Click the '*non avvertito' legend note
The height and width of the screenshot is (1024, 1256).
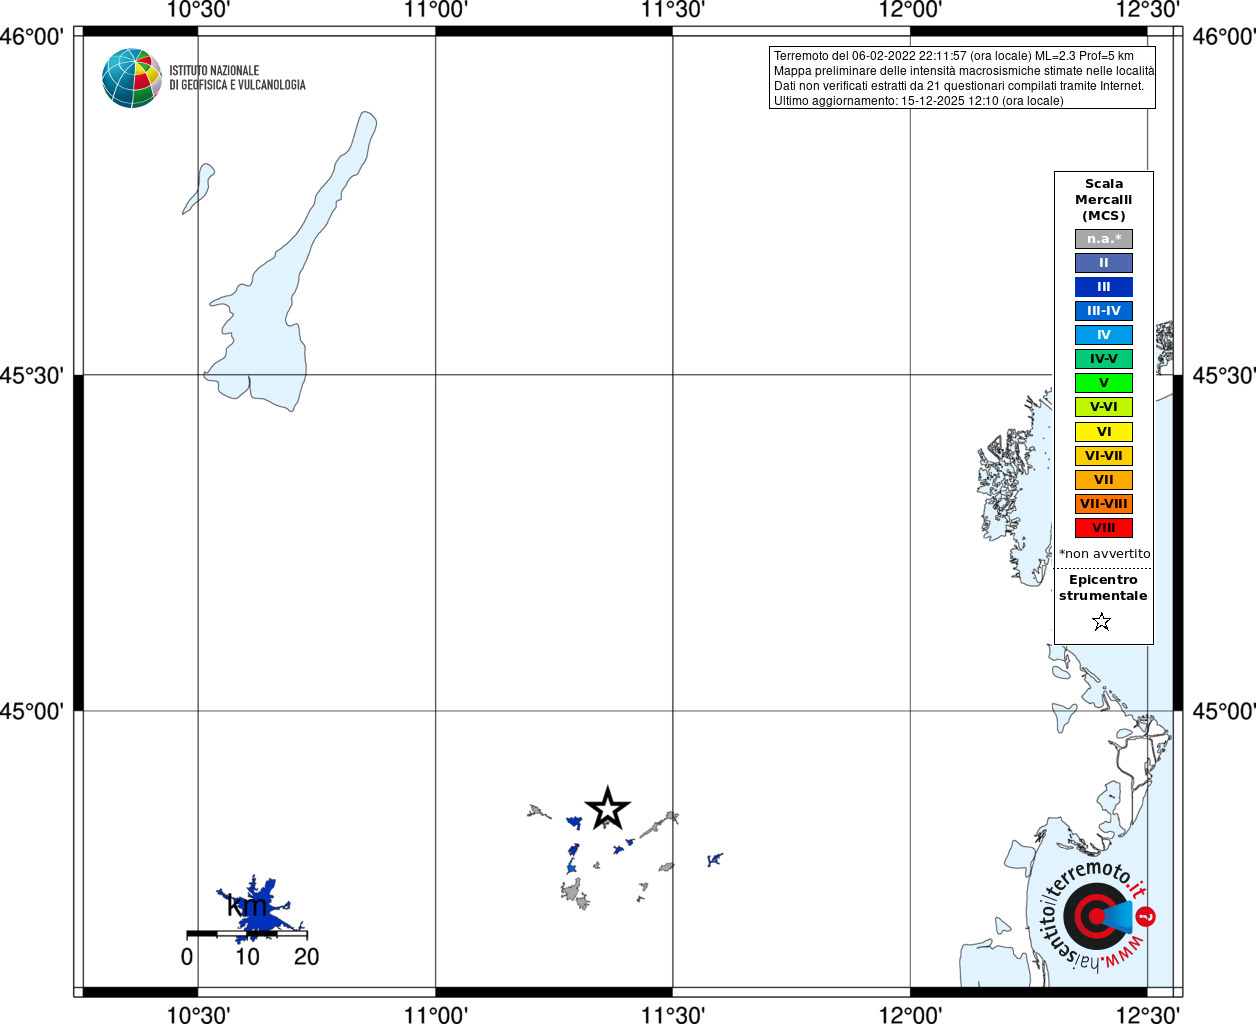point(1105,554)
